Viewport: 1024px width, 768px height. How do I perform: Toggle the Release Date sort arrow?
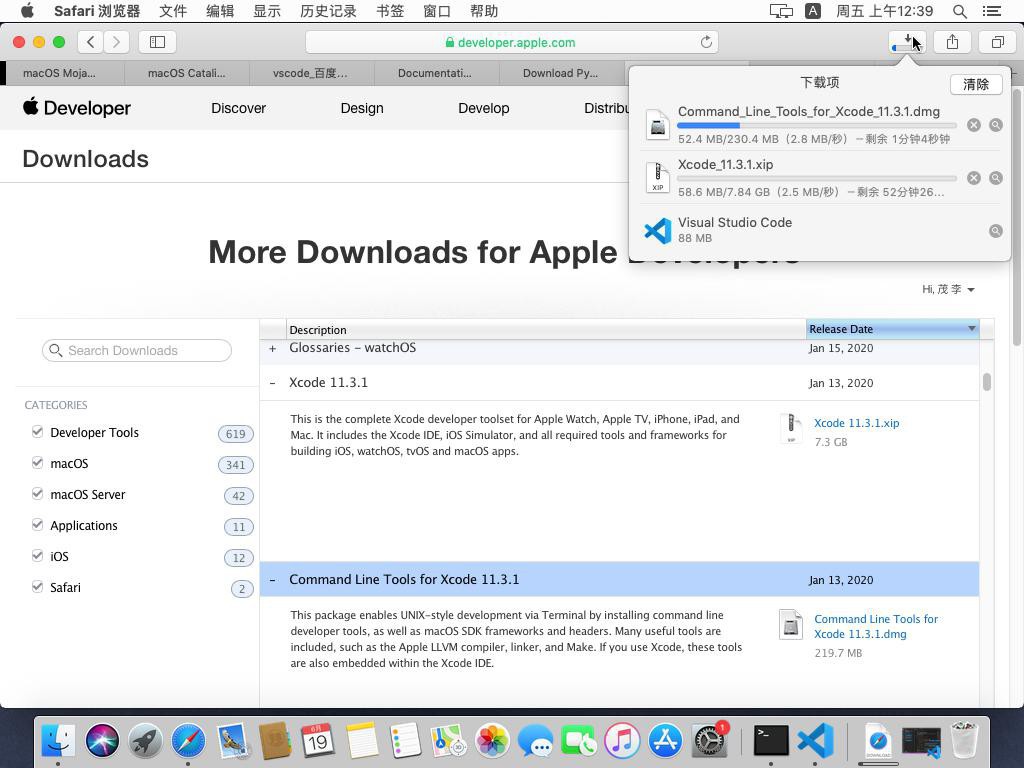coord(972,328)
